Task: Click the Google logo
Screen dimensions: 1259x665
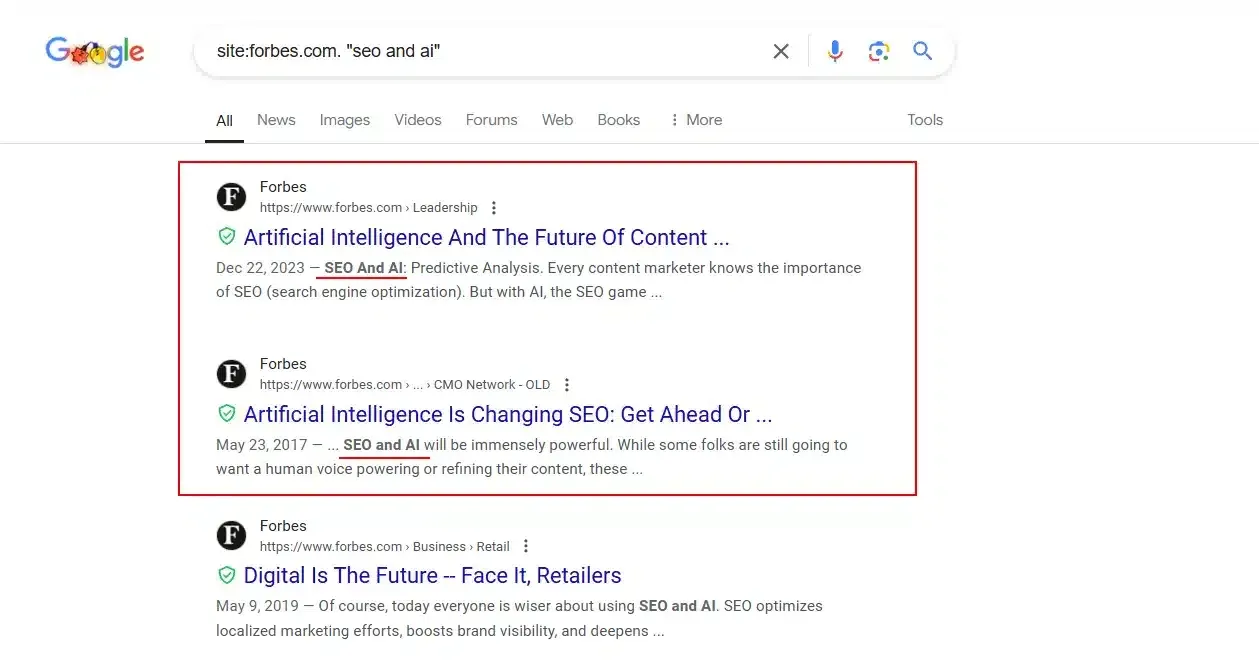Action: click(94, 52)
